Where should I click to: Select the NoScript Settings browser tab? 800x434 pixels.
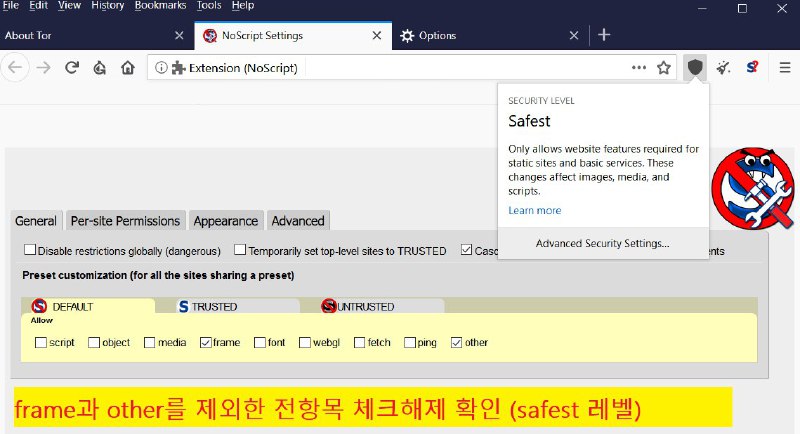[x=293, y=35]
